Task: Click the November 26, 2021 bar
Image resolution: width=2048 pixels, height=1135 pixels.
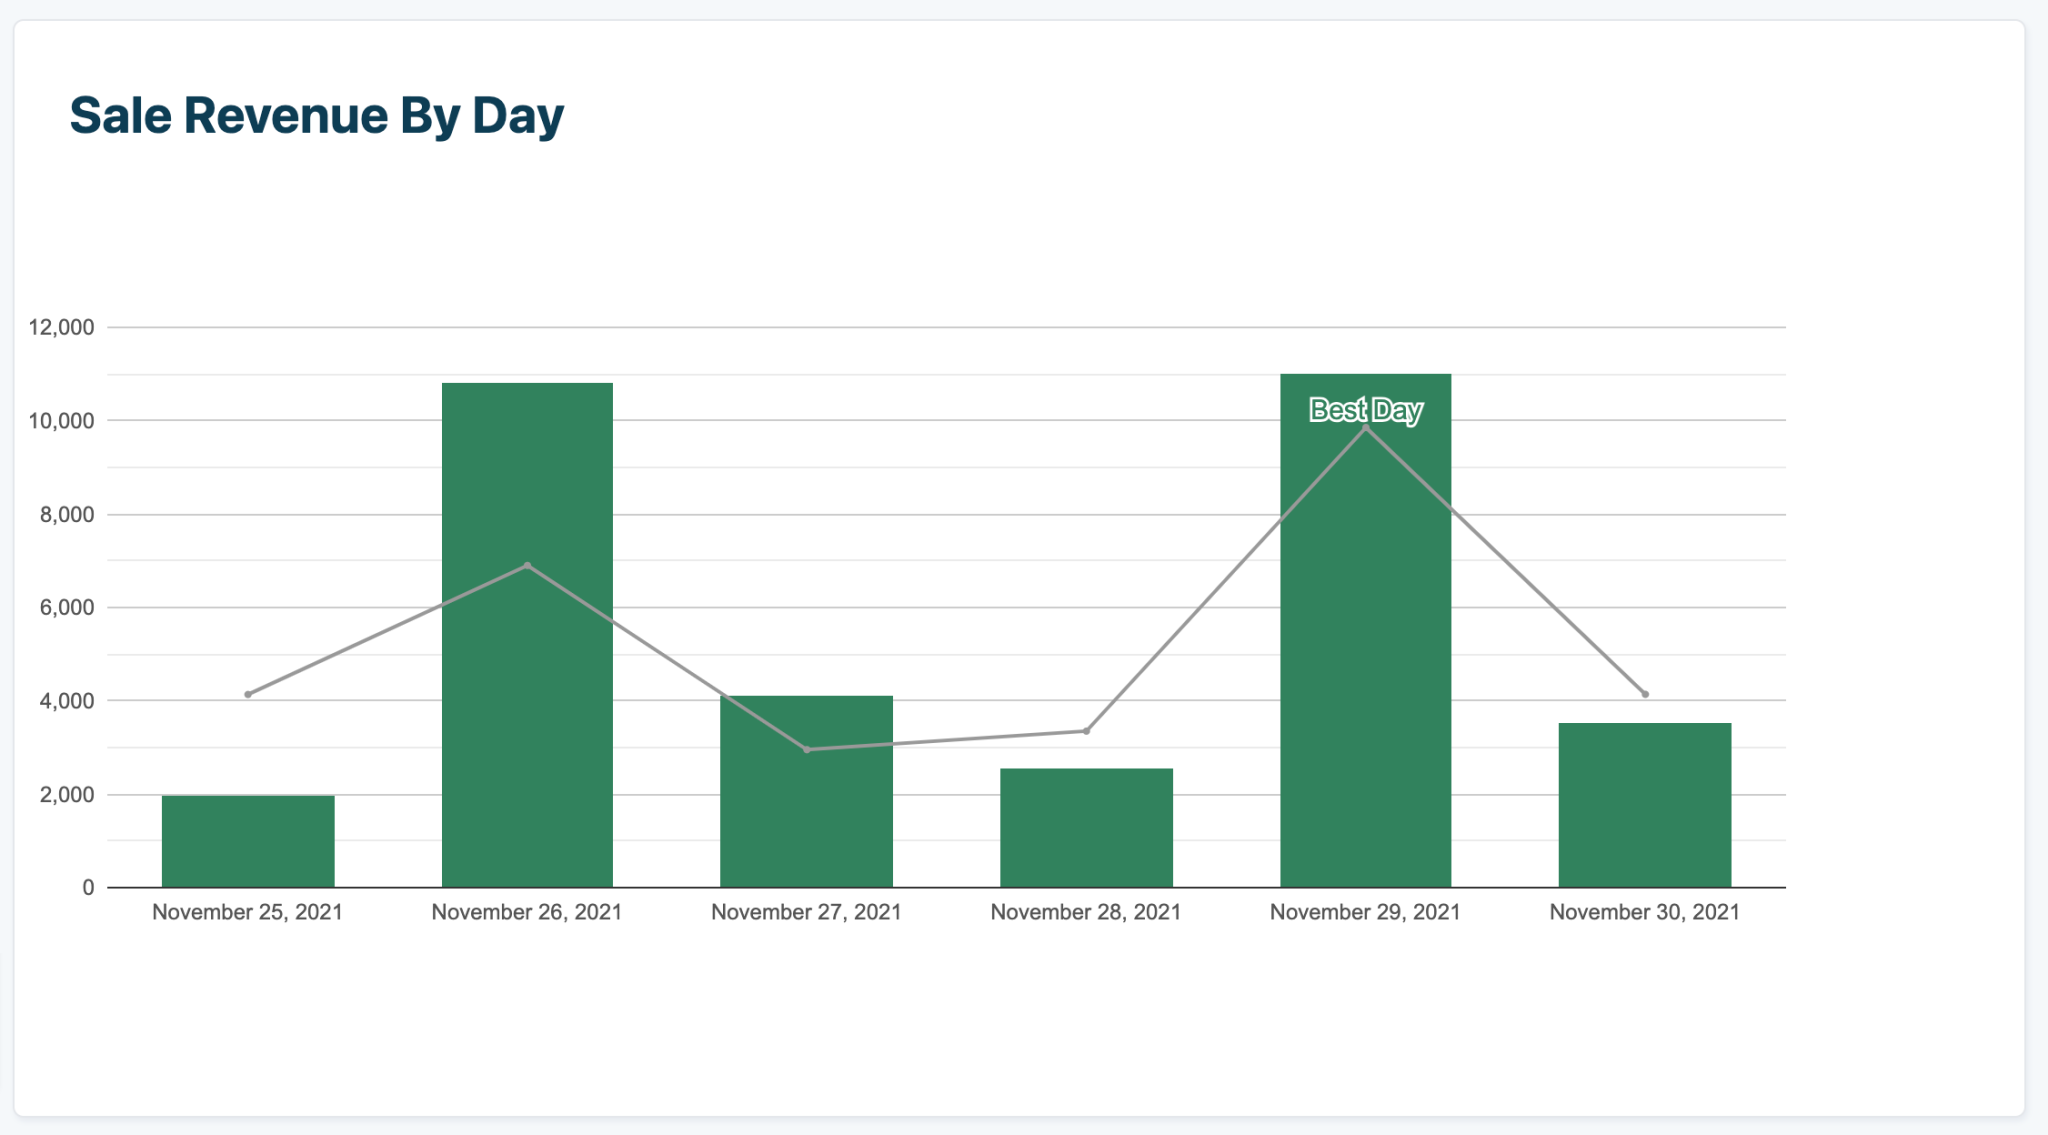Action: click(527, 700)
